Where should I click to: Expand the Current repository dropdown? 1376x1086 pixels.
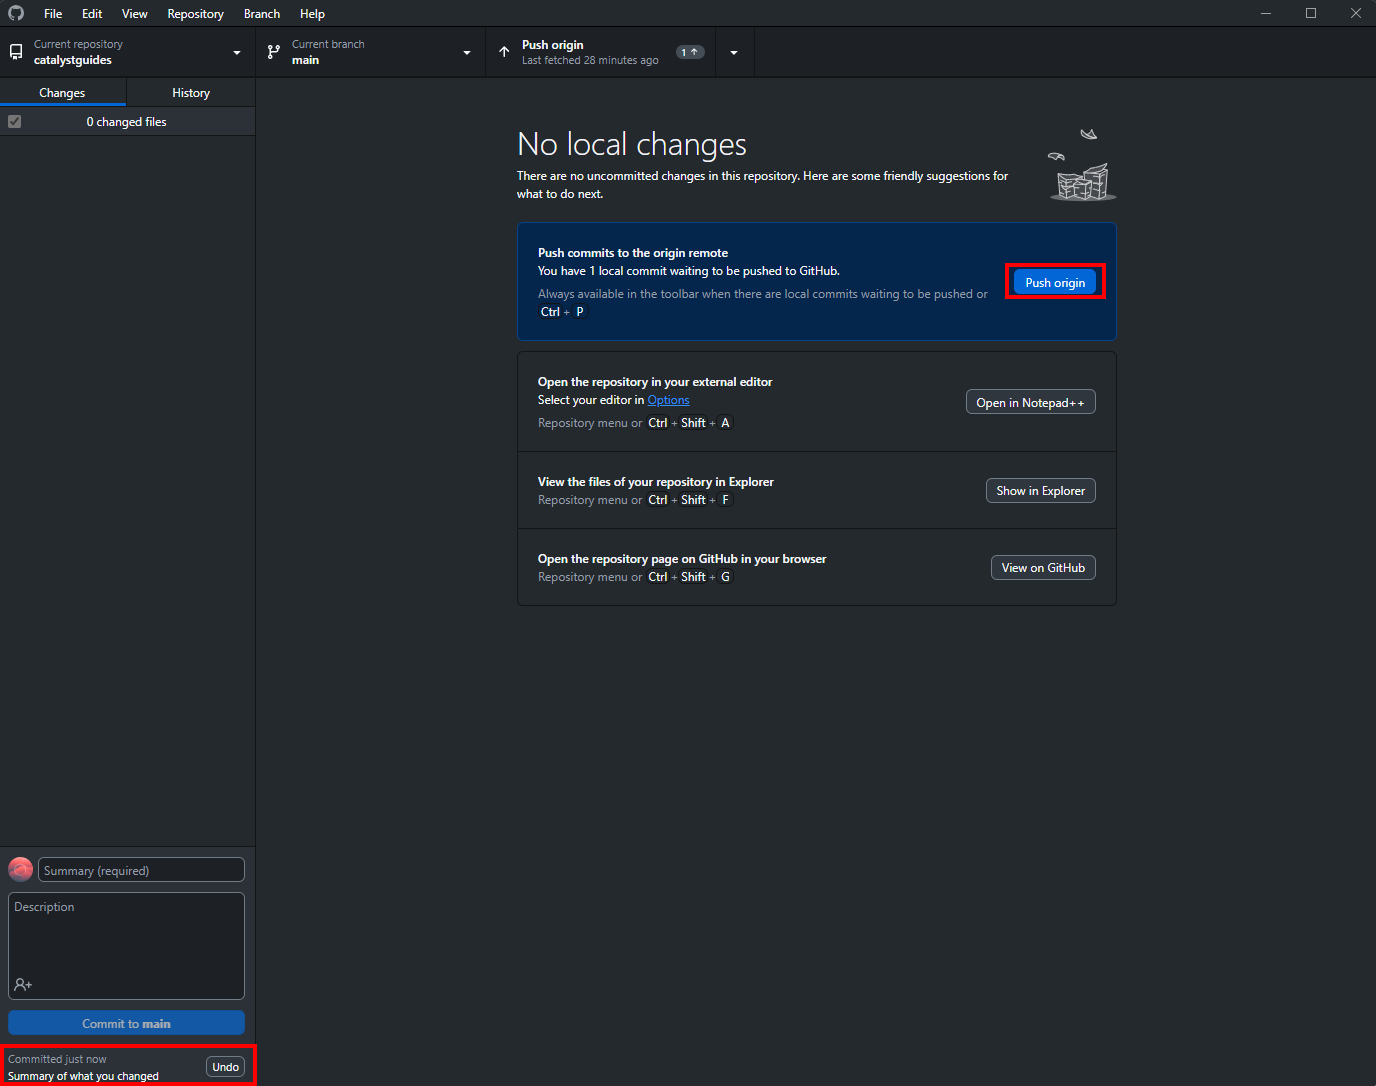click(x=237, y=52)
